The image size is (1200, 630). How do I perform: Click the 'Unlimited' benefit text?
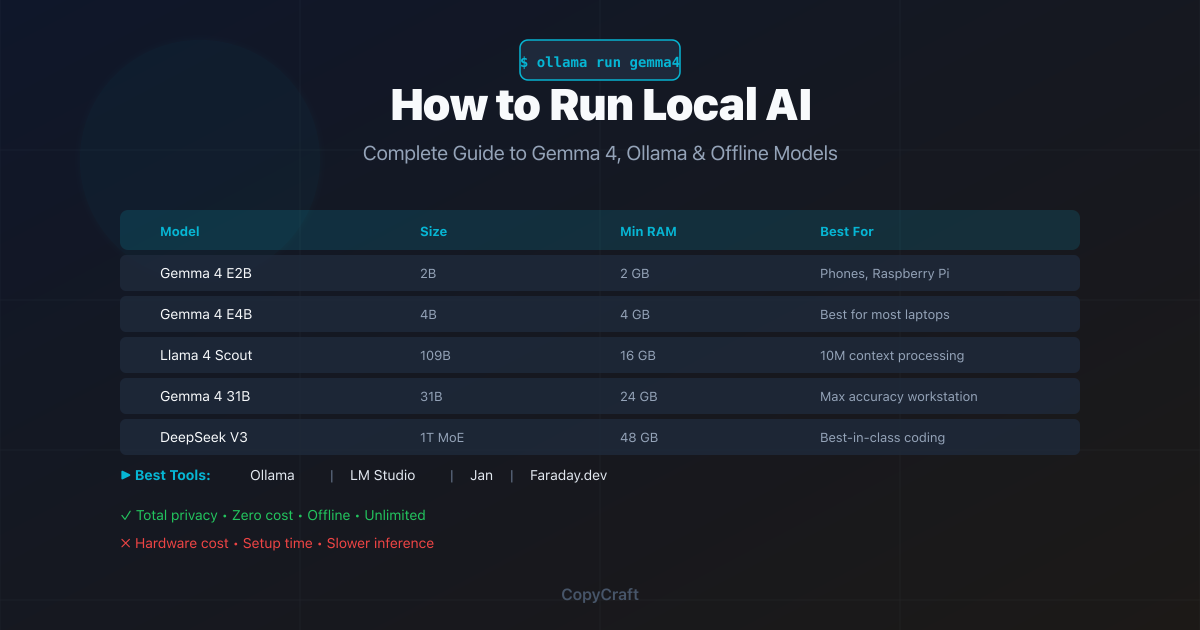click(x=395, y=515)
